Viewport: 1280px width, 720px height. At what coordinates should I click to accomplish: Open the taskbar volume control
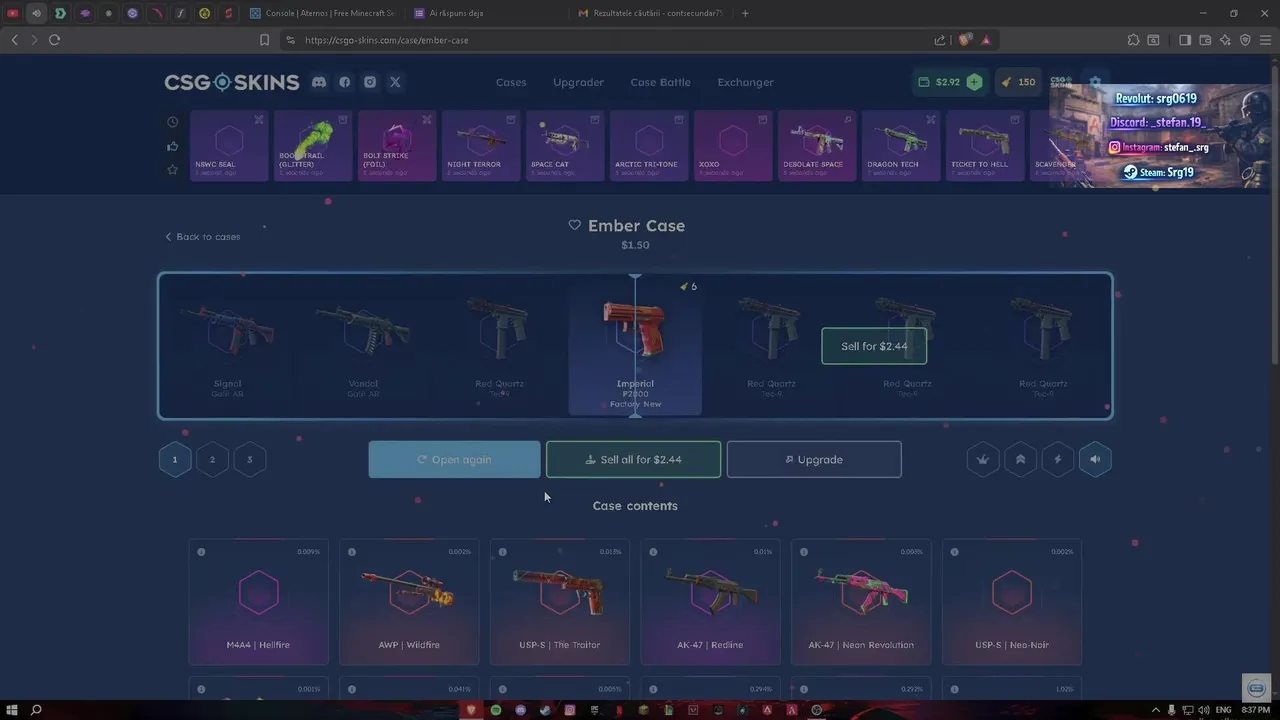tap(1206, 710)
